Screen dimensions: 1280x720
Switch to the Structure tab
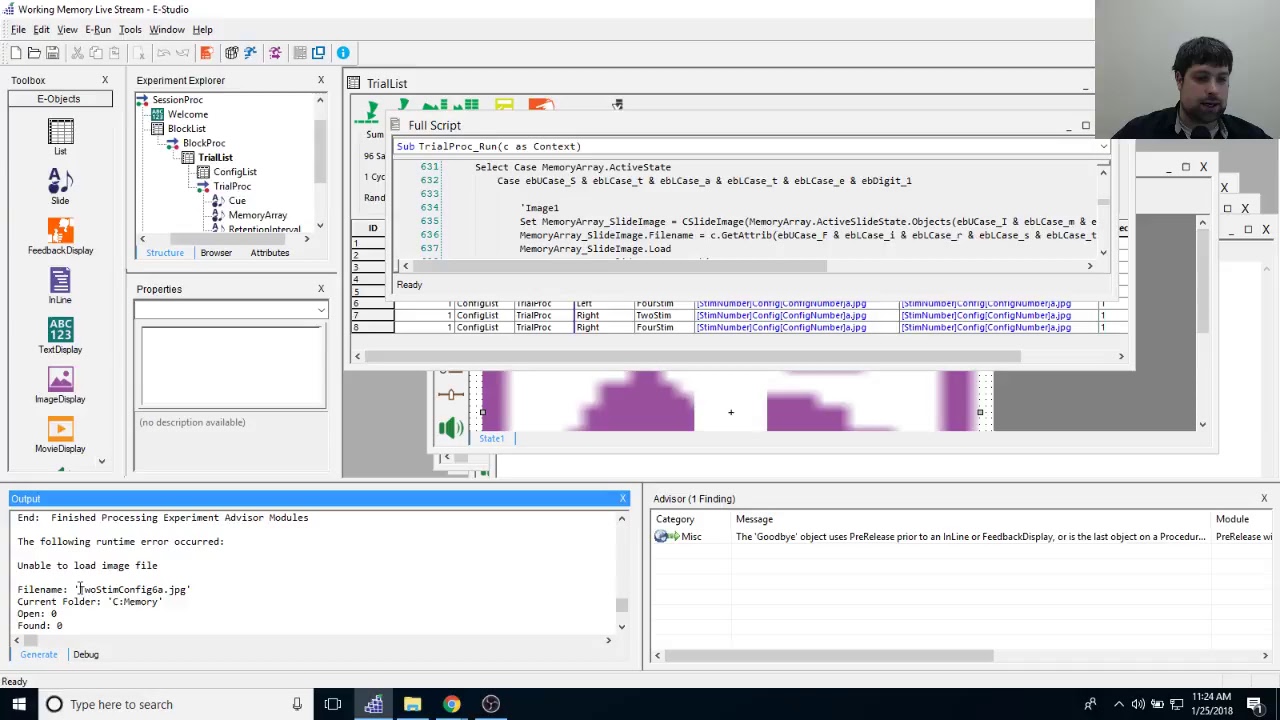pos(165,253)
